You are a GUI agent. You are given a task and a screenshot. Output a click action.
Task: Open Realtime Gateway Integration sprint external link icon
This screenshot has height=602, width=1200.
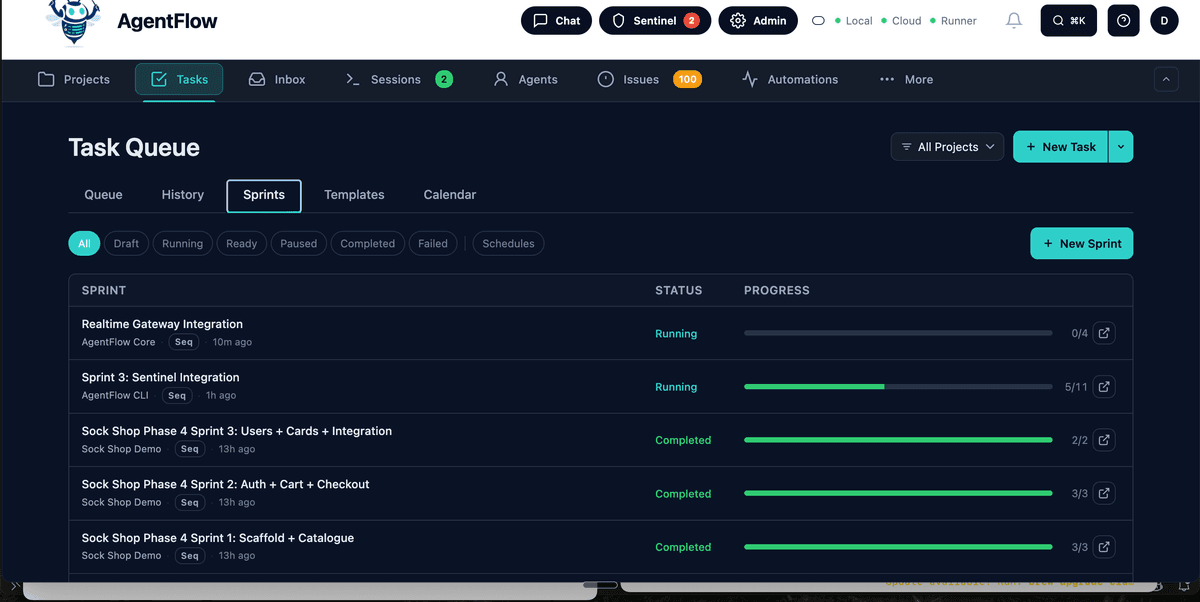[1103, 333]
